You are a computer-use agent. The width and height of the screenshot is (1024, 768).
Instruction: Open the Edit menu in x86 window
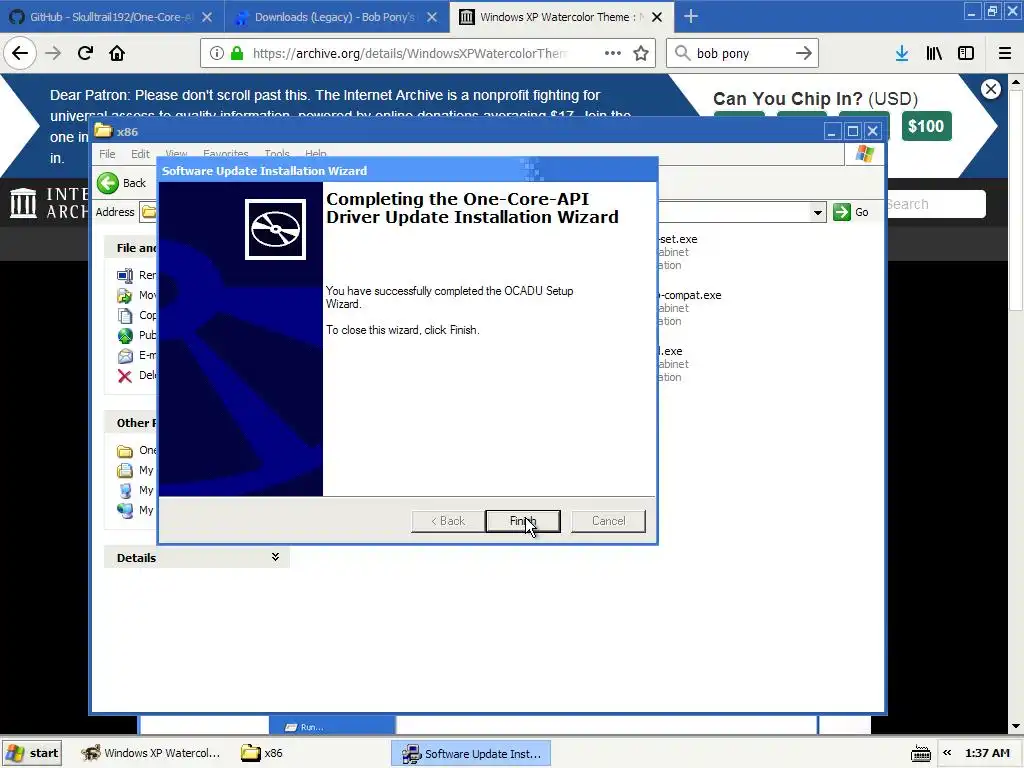140,154
